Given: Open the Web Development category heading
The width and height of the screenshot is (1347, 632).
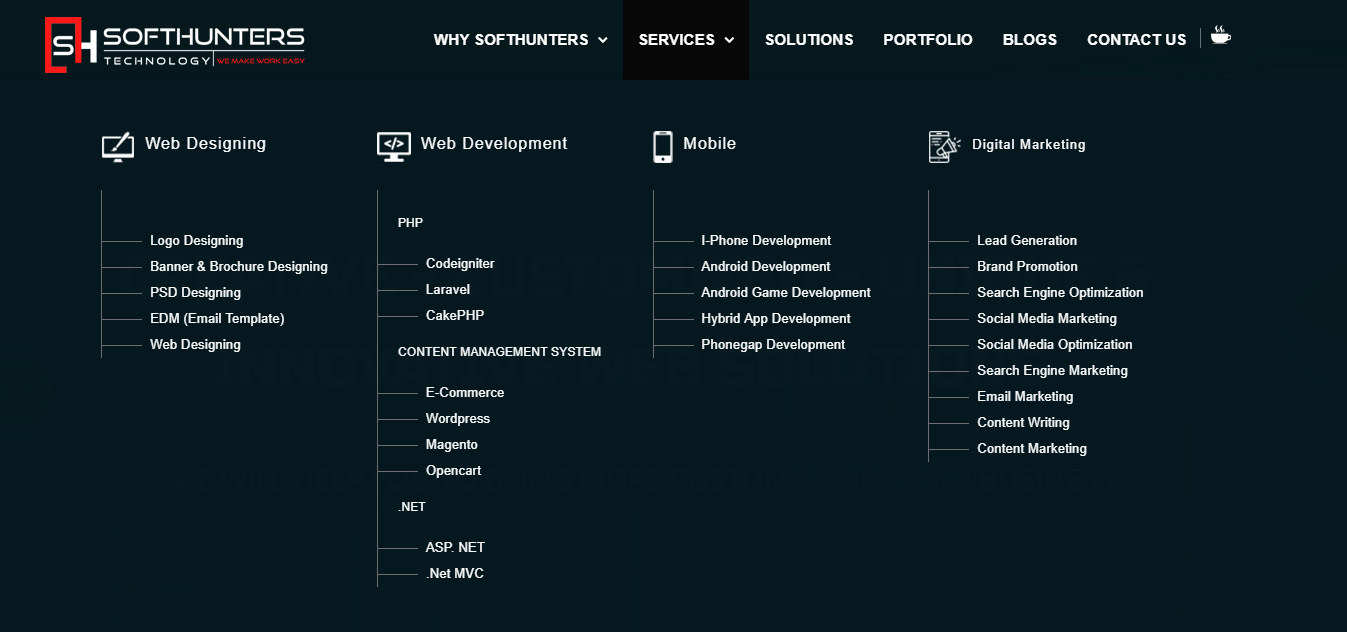Looking at the screenshot, I should [x=494, y=143].
